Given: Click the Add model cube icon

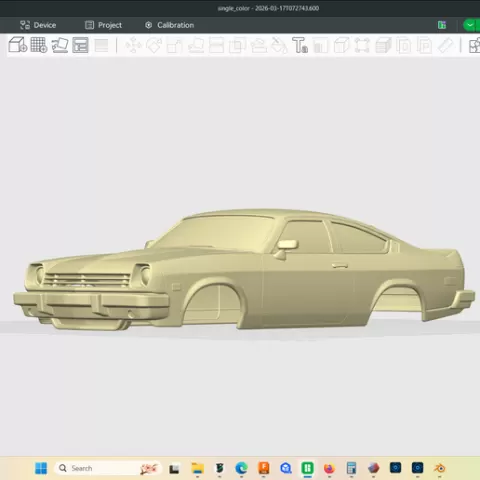Looking at the screenshot, I should 18,45.
